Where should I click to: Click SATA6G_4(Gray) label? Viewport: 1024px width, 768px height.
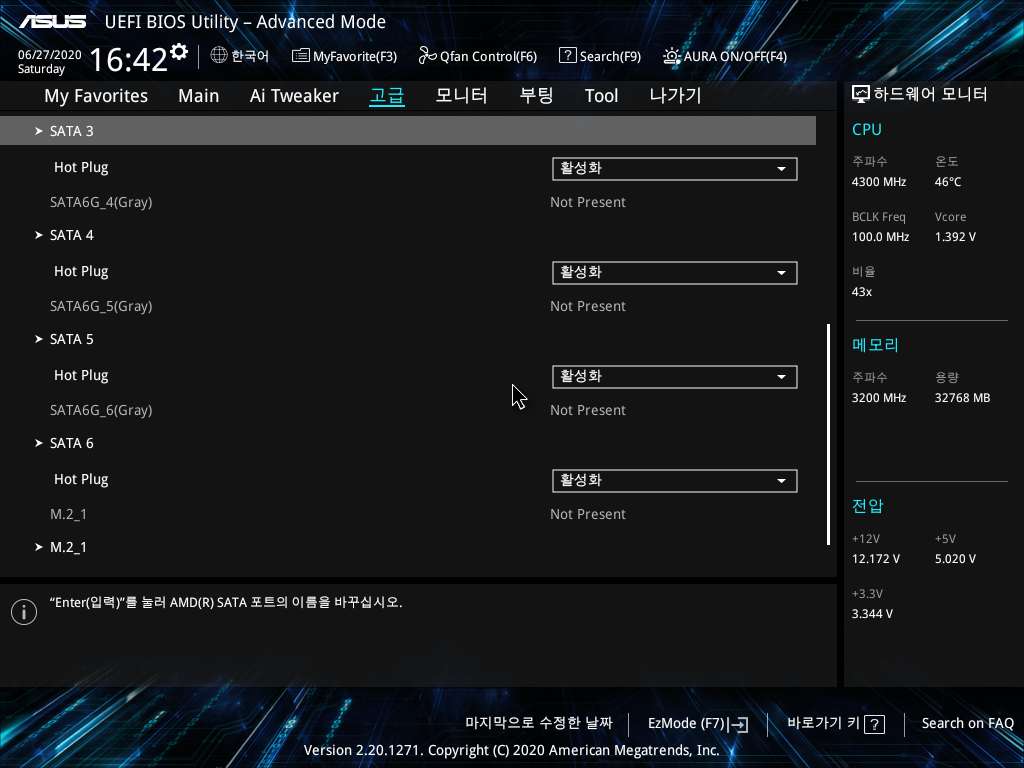coord(101,202)
